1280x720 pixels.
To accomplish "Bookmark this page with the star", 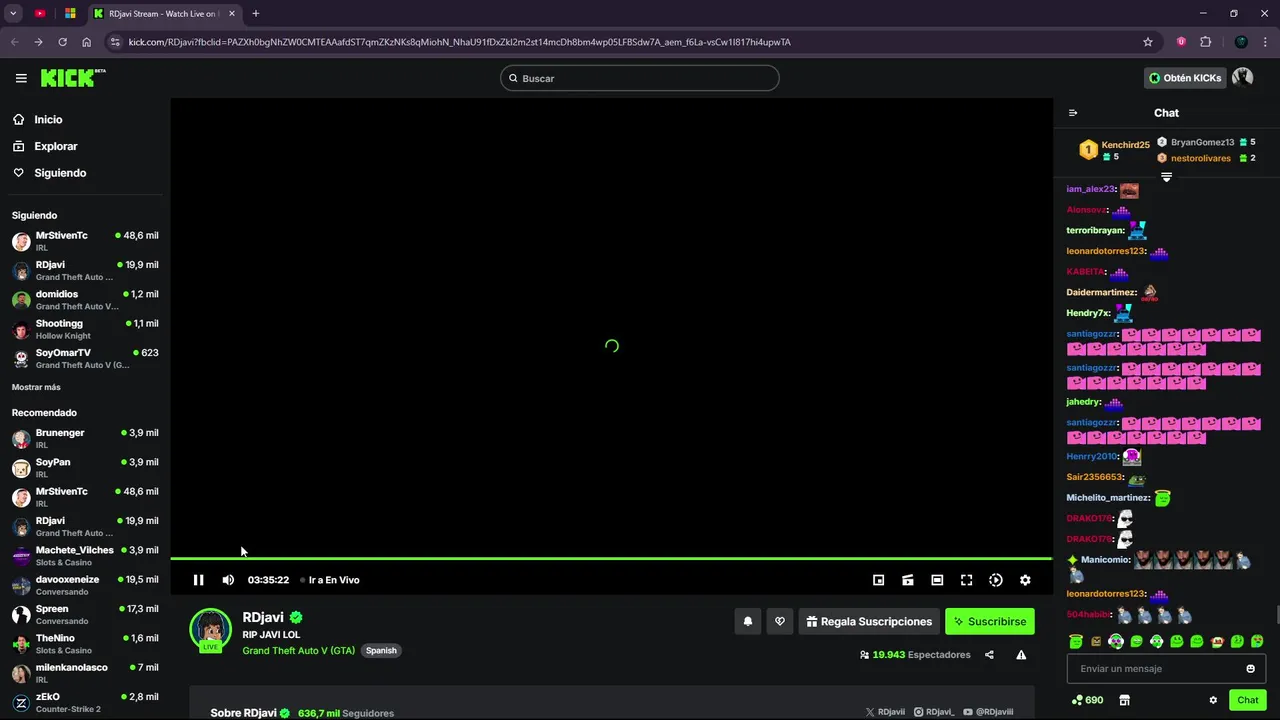I will pyautogui.click(x=1148, y=42).
